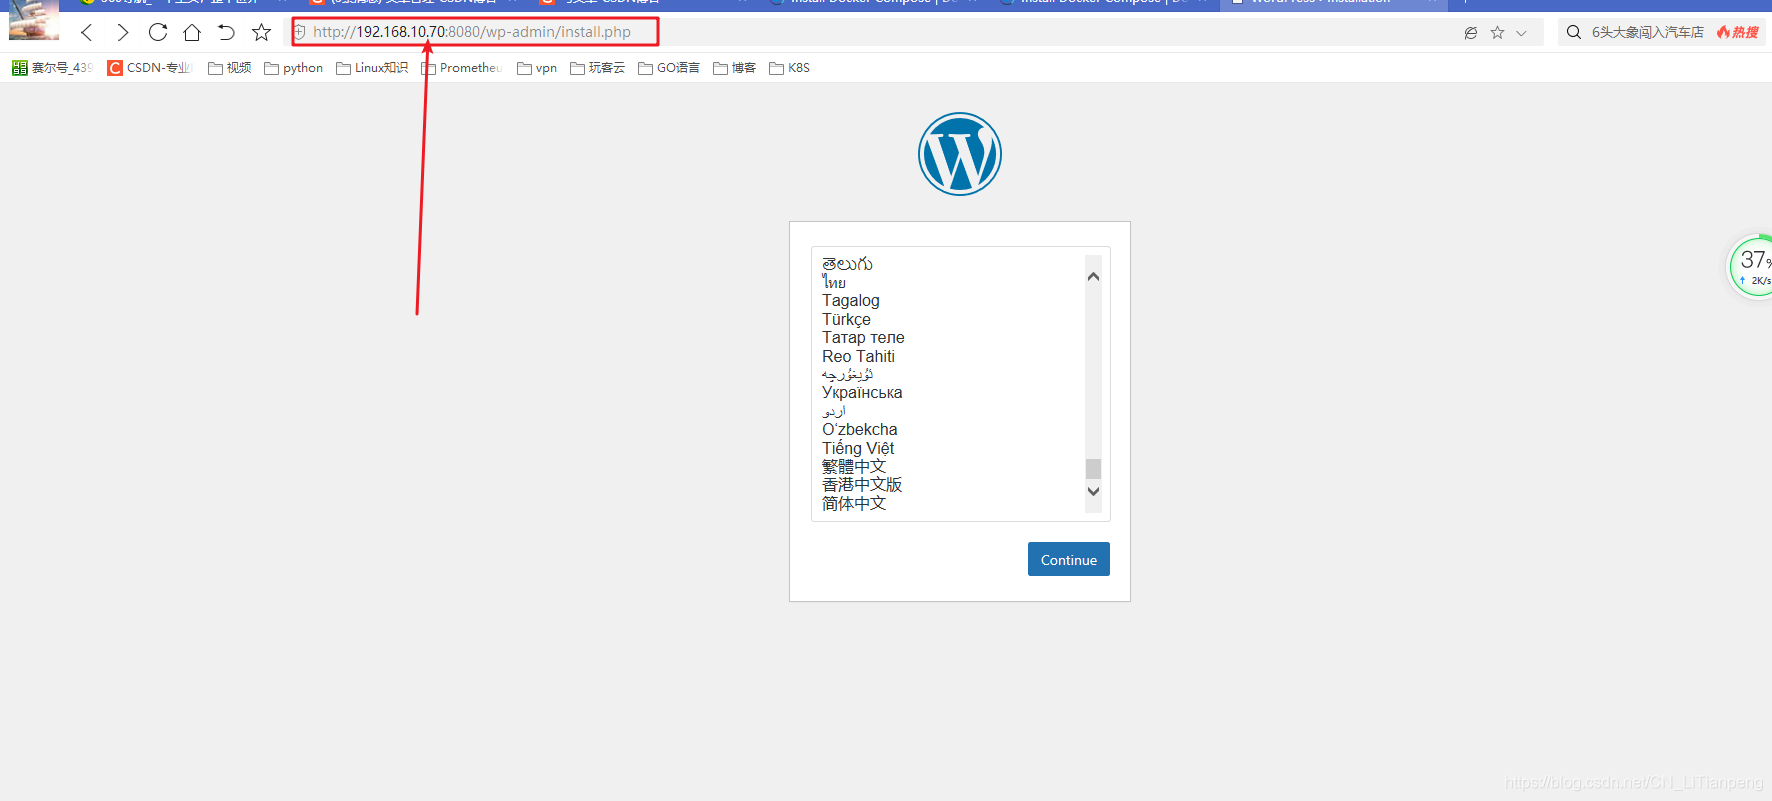1772x801 pixels.
Task: Switch to the WordPress Installation tab
Action: click(x=1333, y=4)
